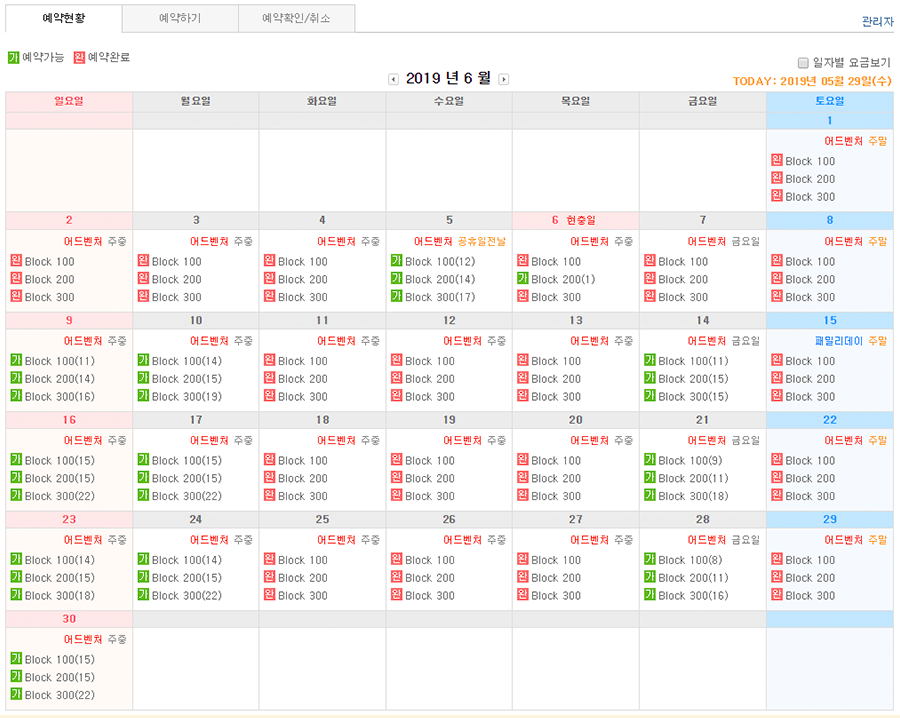Image resolution: width=900 pixels, height=718 pixels.
Task: Select Block 200(15) on June 23
Action: (x=60, y=577)
